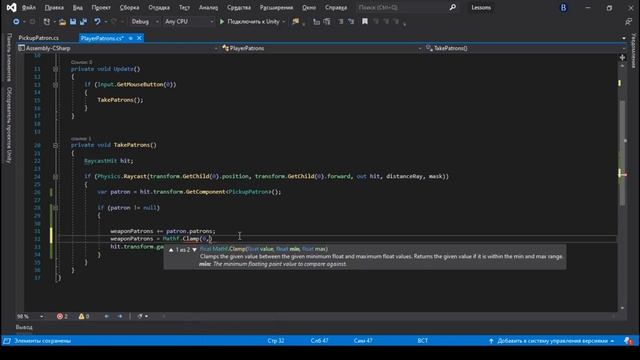
Task: Close the PlayerPatrons.cs tab
Action: click(x=139, y=38)
